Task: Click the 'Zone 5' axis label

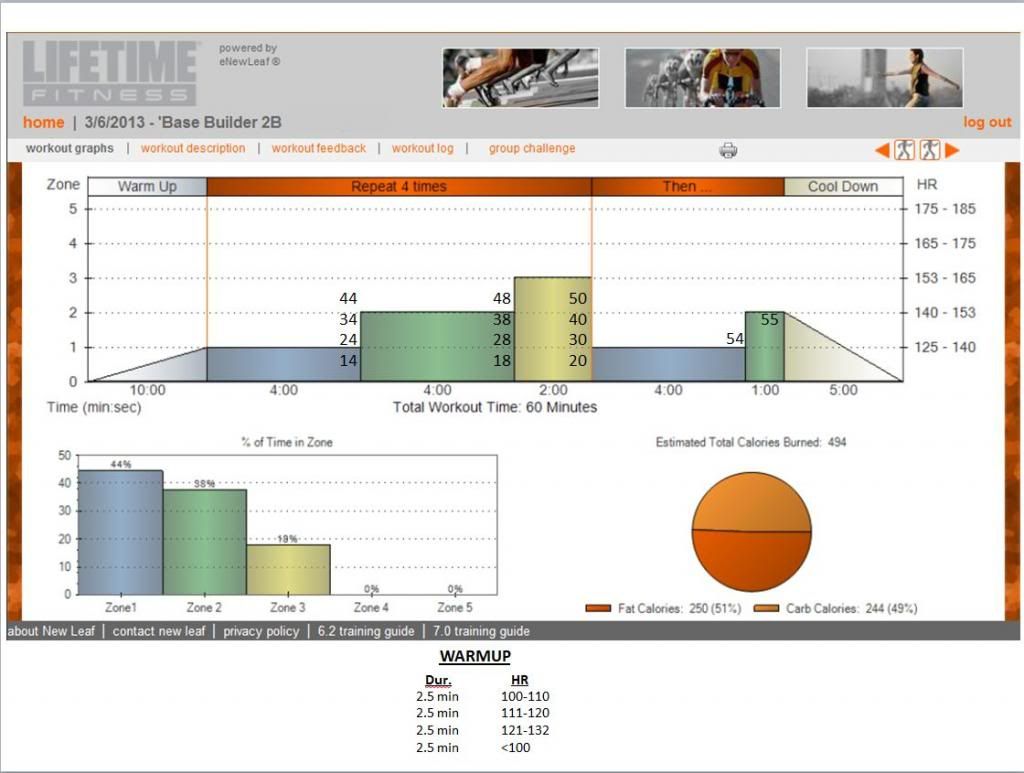Action: [x=455, y=607]
